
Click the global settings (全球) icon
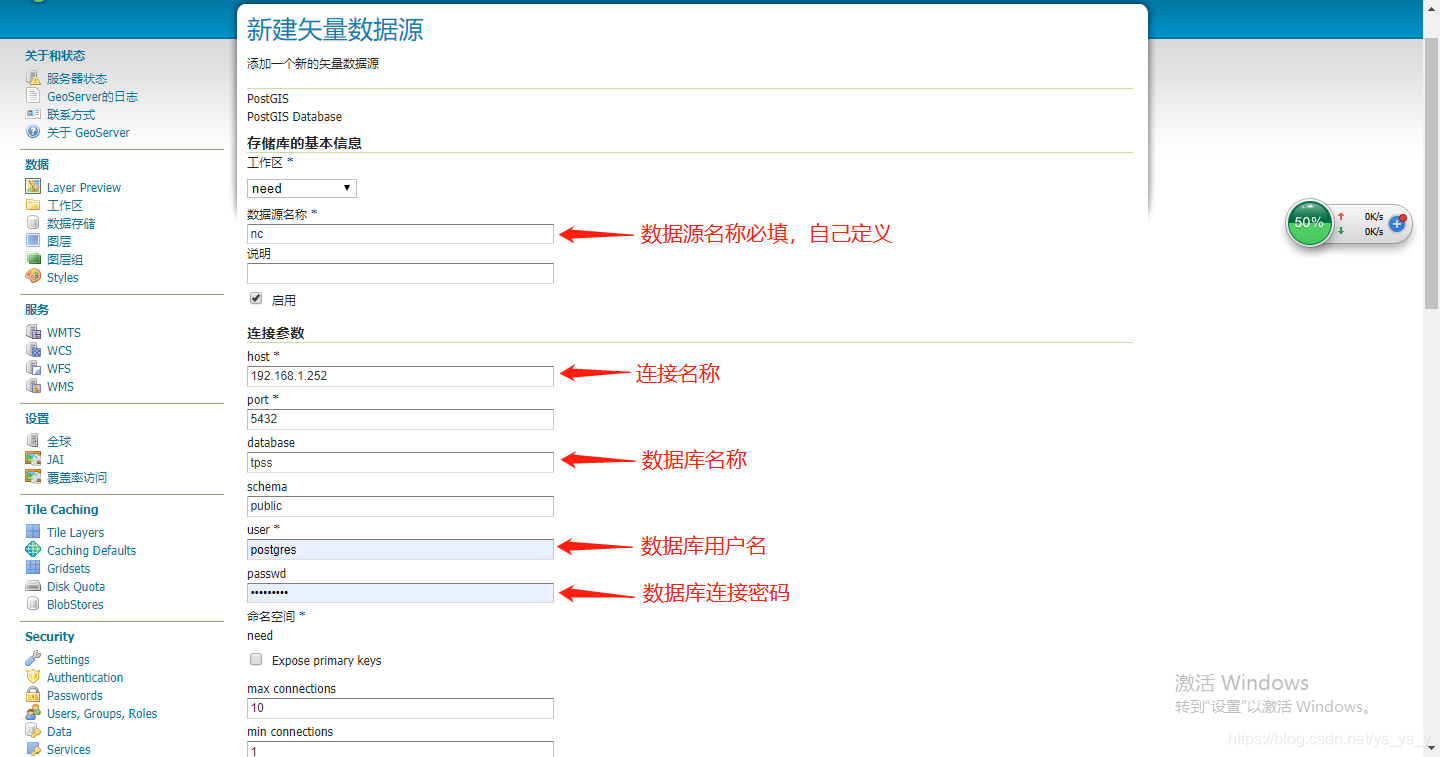coord(33,441)
